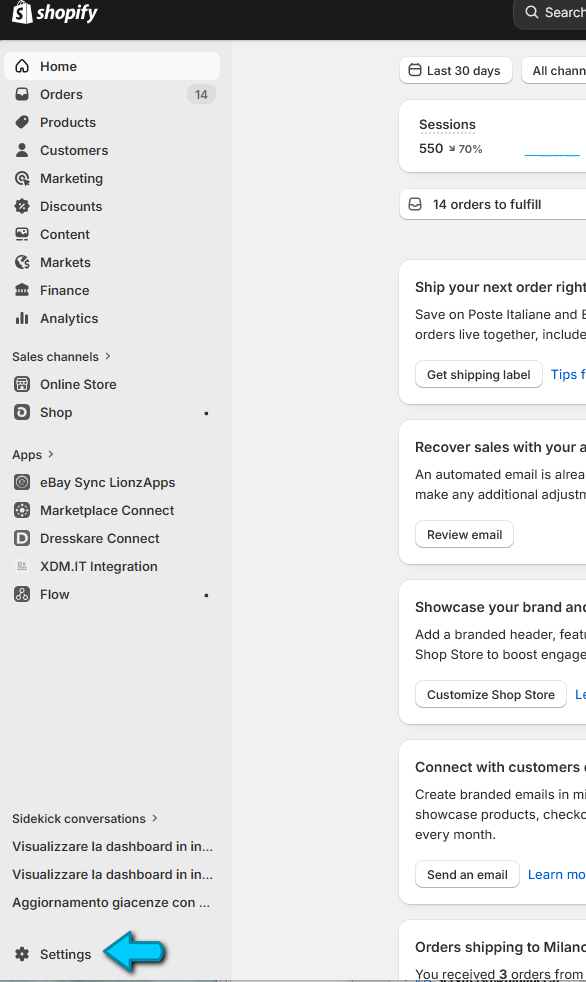The height and width of the screenshot is (982, 586).
Task: Open the Content label in sidebar
Action: click(65, 234)
